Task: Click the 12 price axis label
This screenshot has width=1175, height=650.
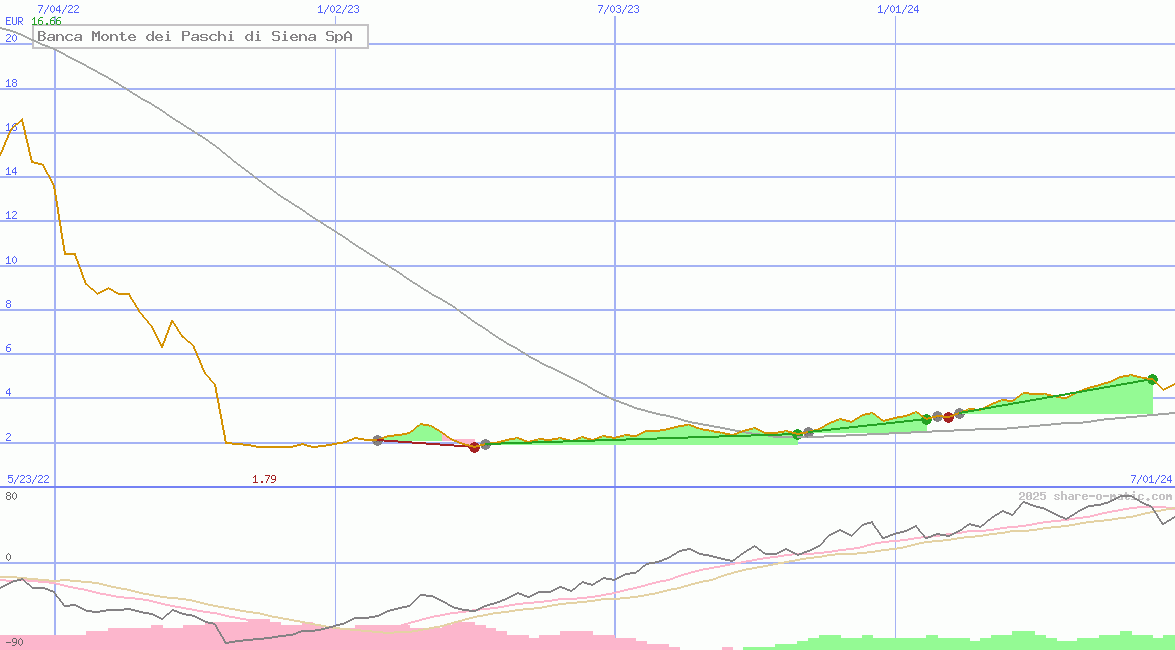Action: pyautogui.click(x=11, y=216)
